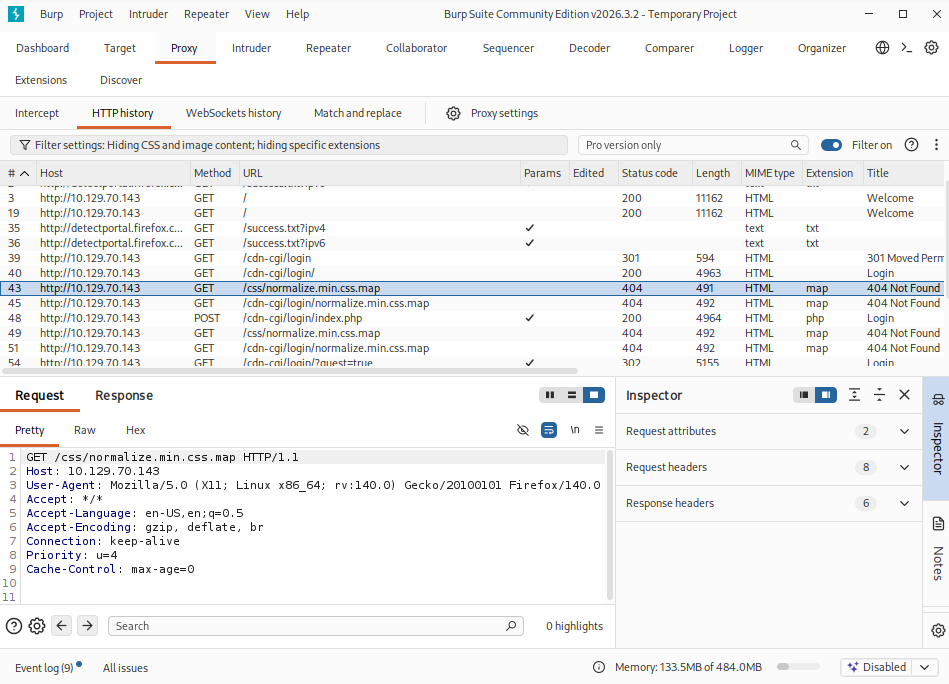Switch to the Repeater tab
This screenshot has width=949, height=684.
pyautogui.click(x=328, y=48)
